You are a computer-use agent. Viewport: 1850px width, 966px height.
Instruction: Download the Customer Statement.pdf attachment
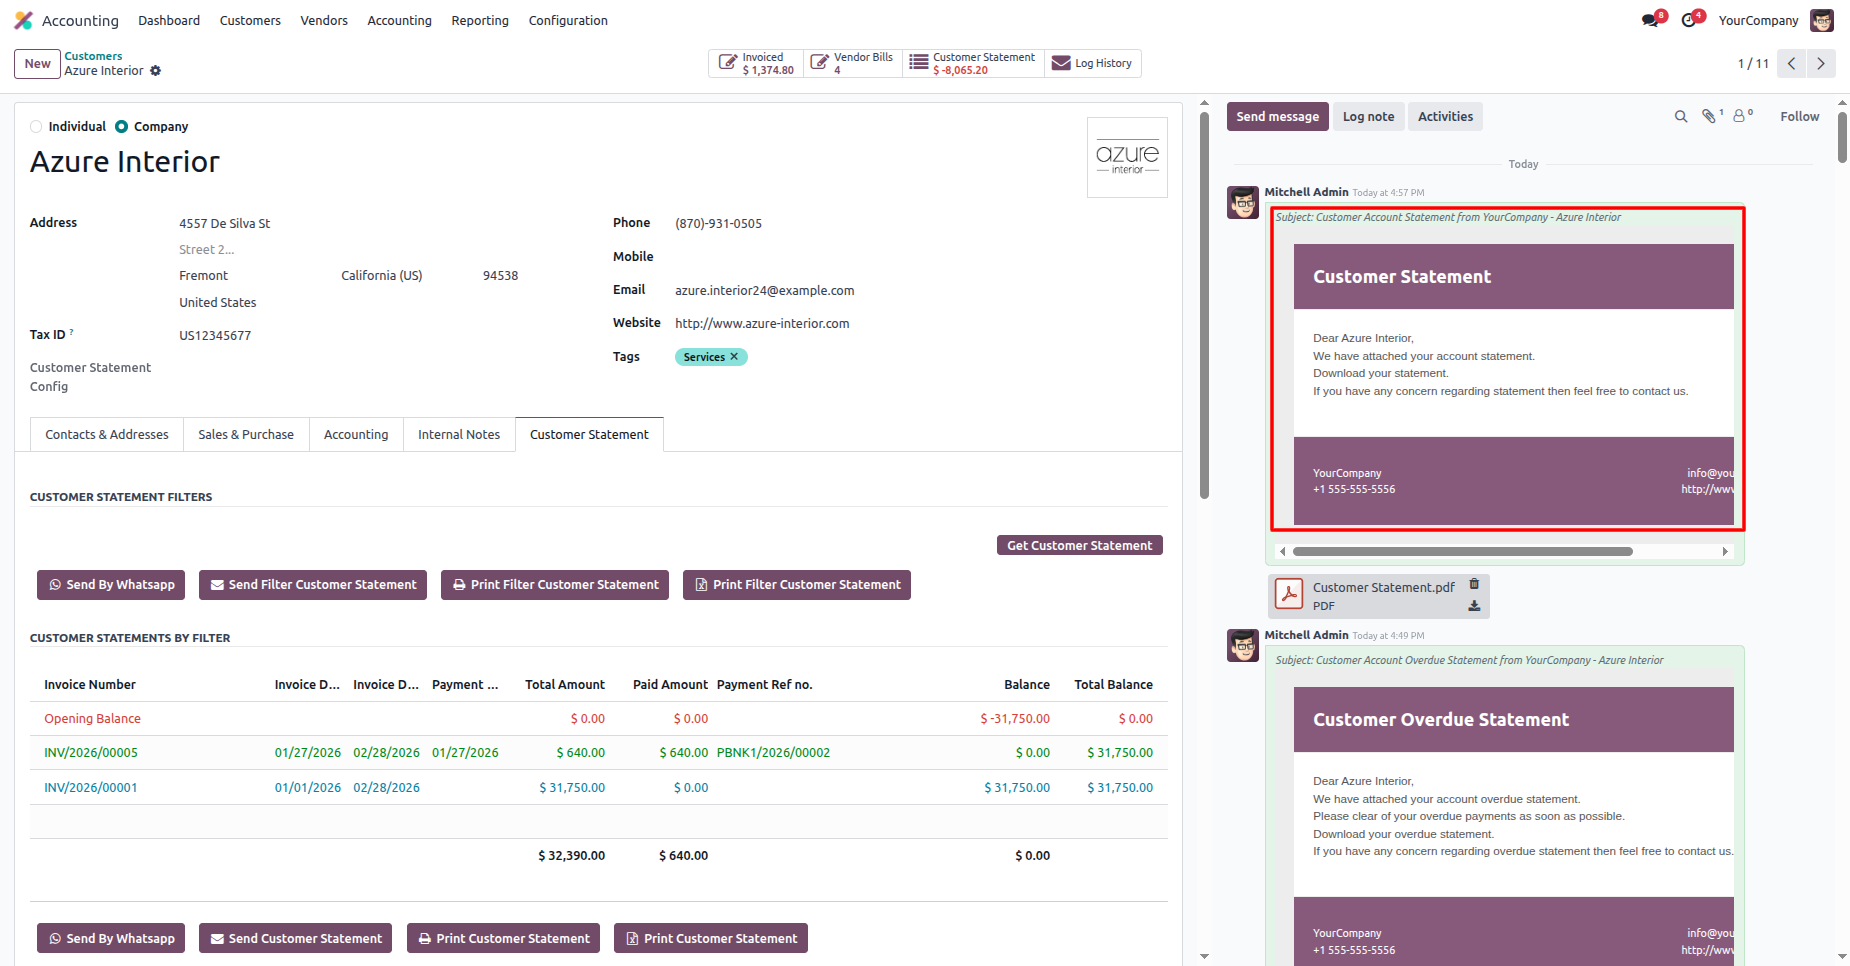(1474, 606)
